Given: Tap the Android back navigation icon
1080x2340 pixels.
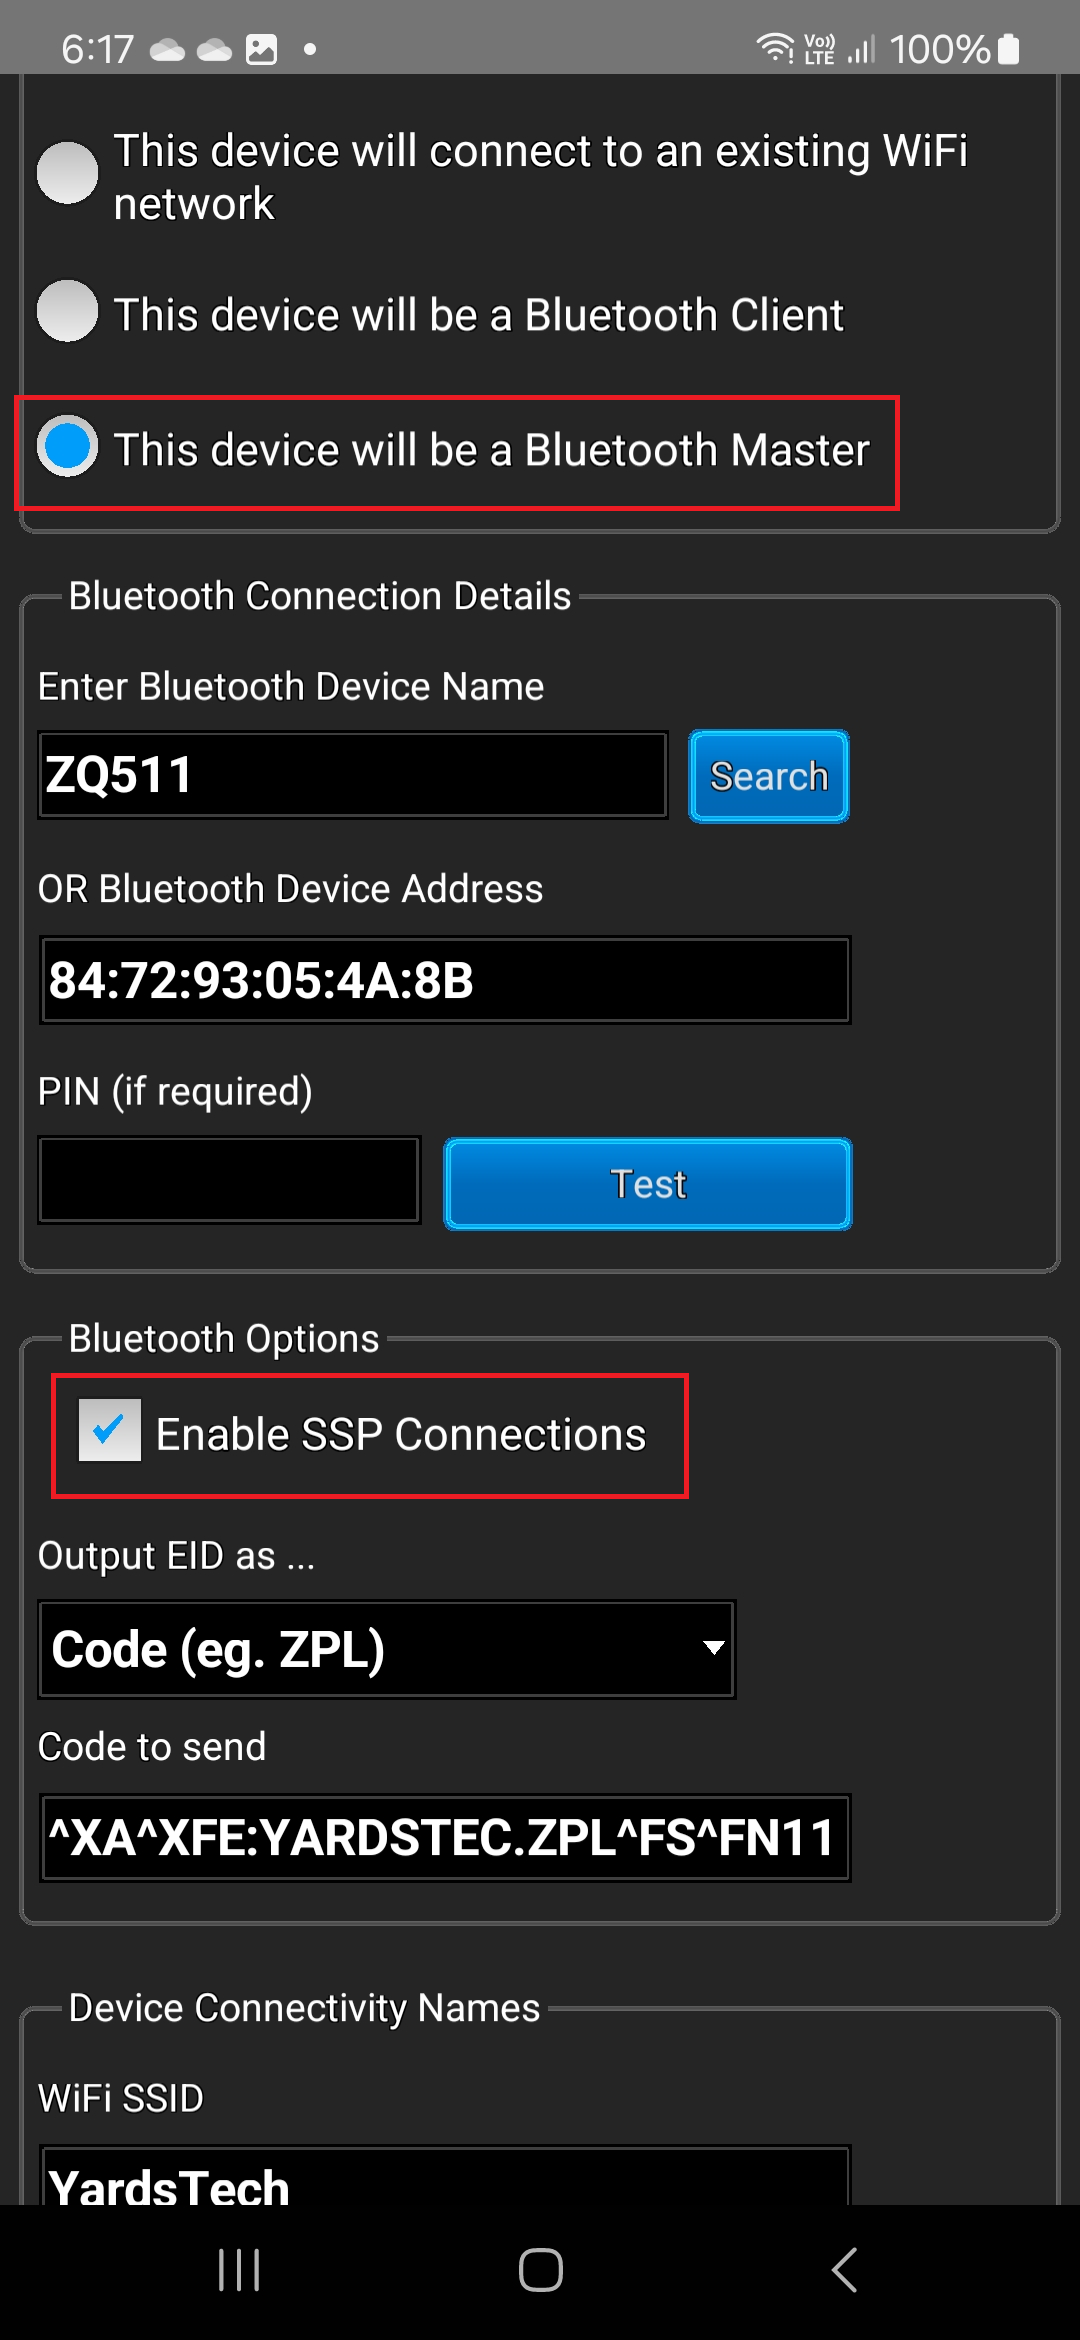Looking at the screenshot, I should pos(845,2269).
